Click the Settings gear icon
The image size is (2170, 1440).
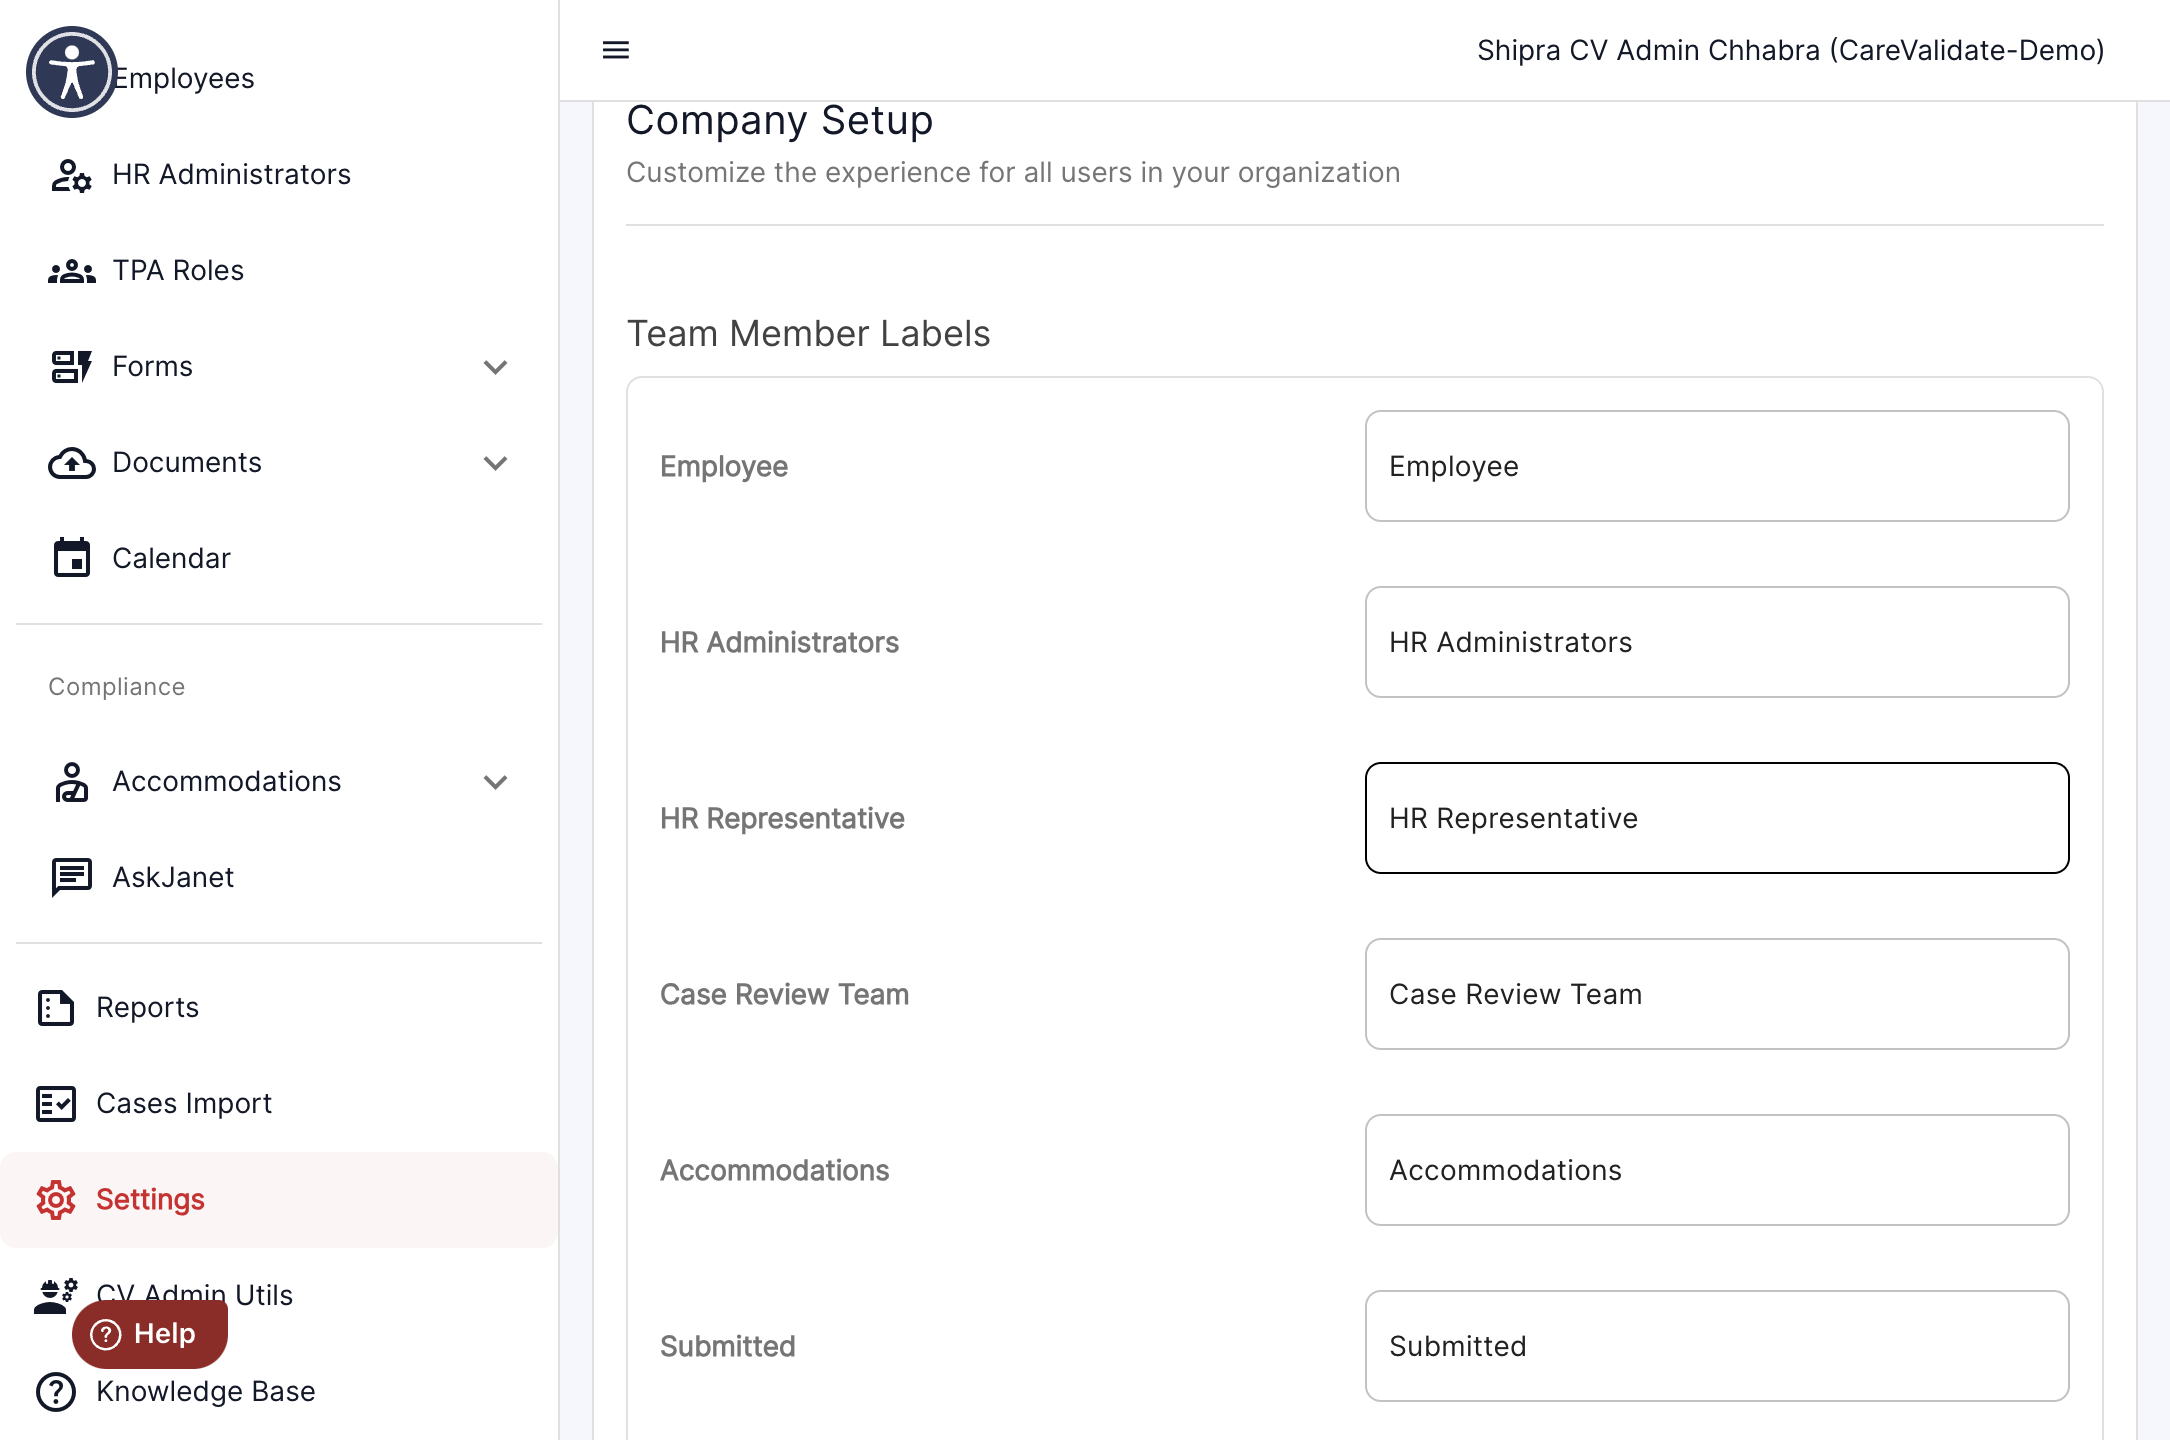(56, 1200)
